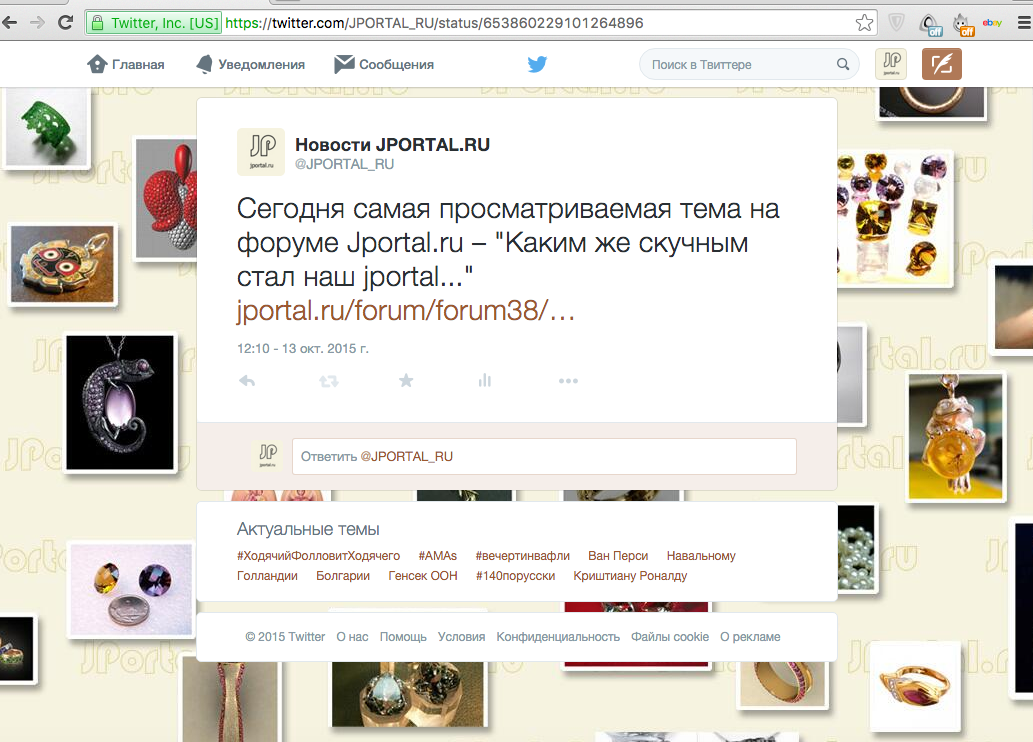Open trend #ХодячийФолловитХодячего
The image size is (1033, 742).
318,556
